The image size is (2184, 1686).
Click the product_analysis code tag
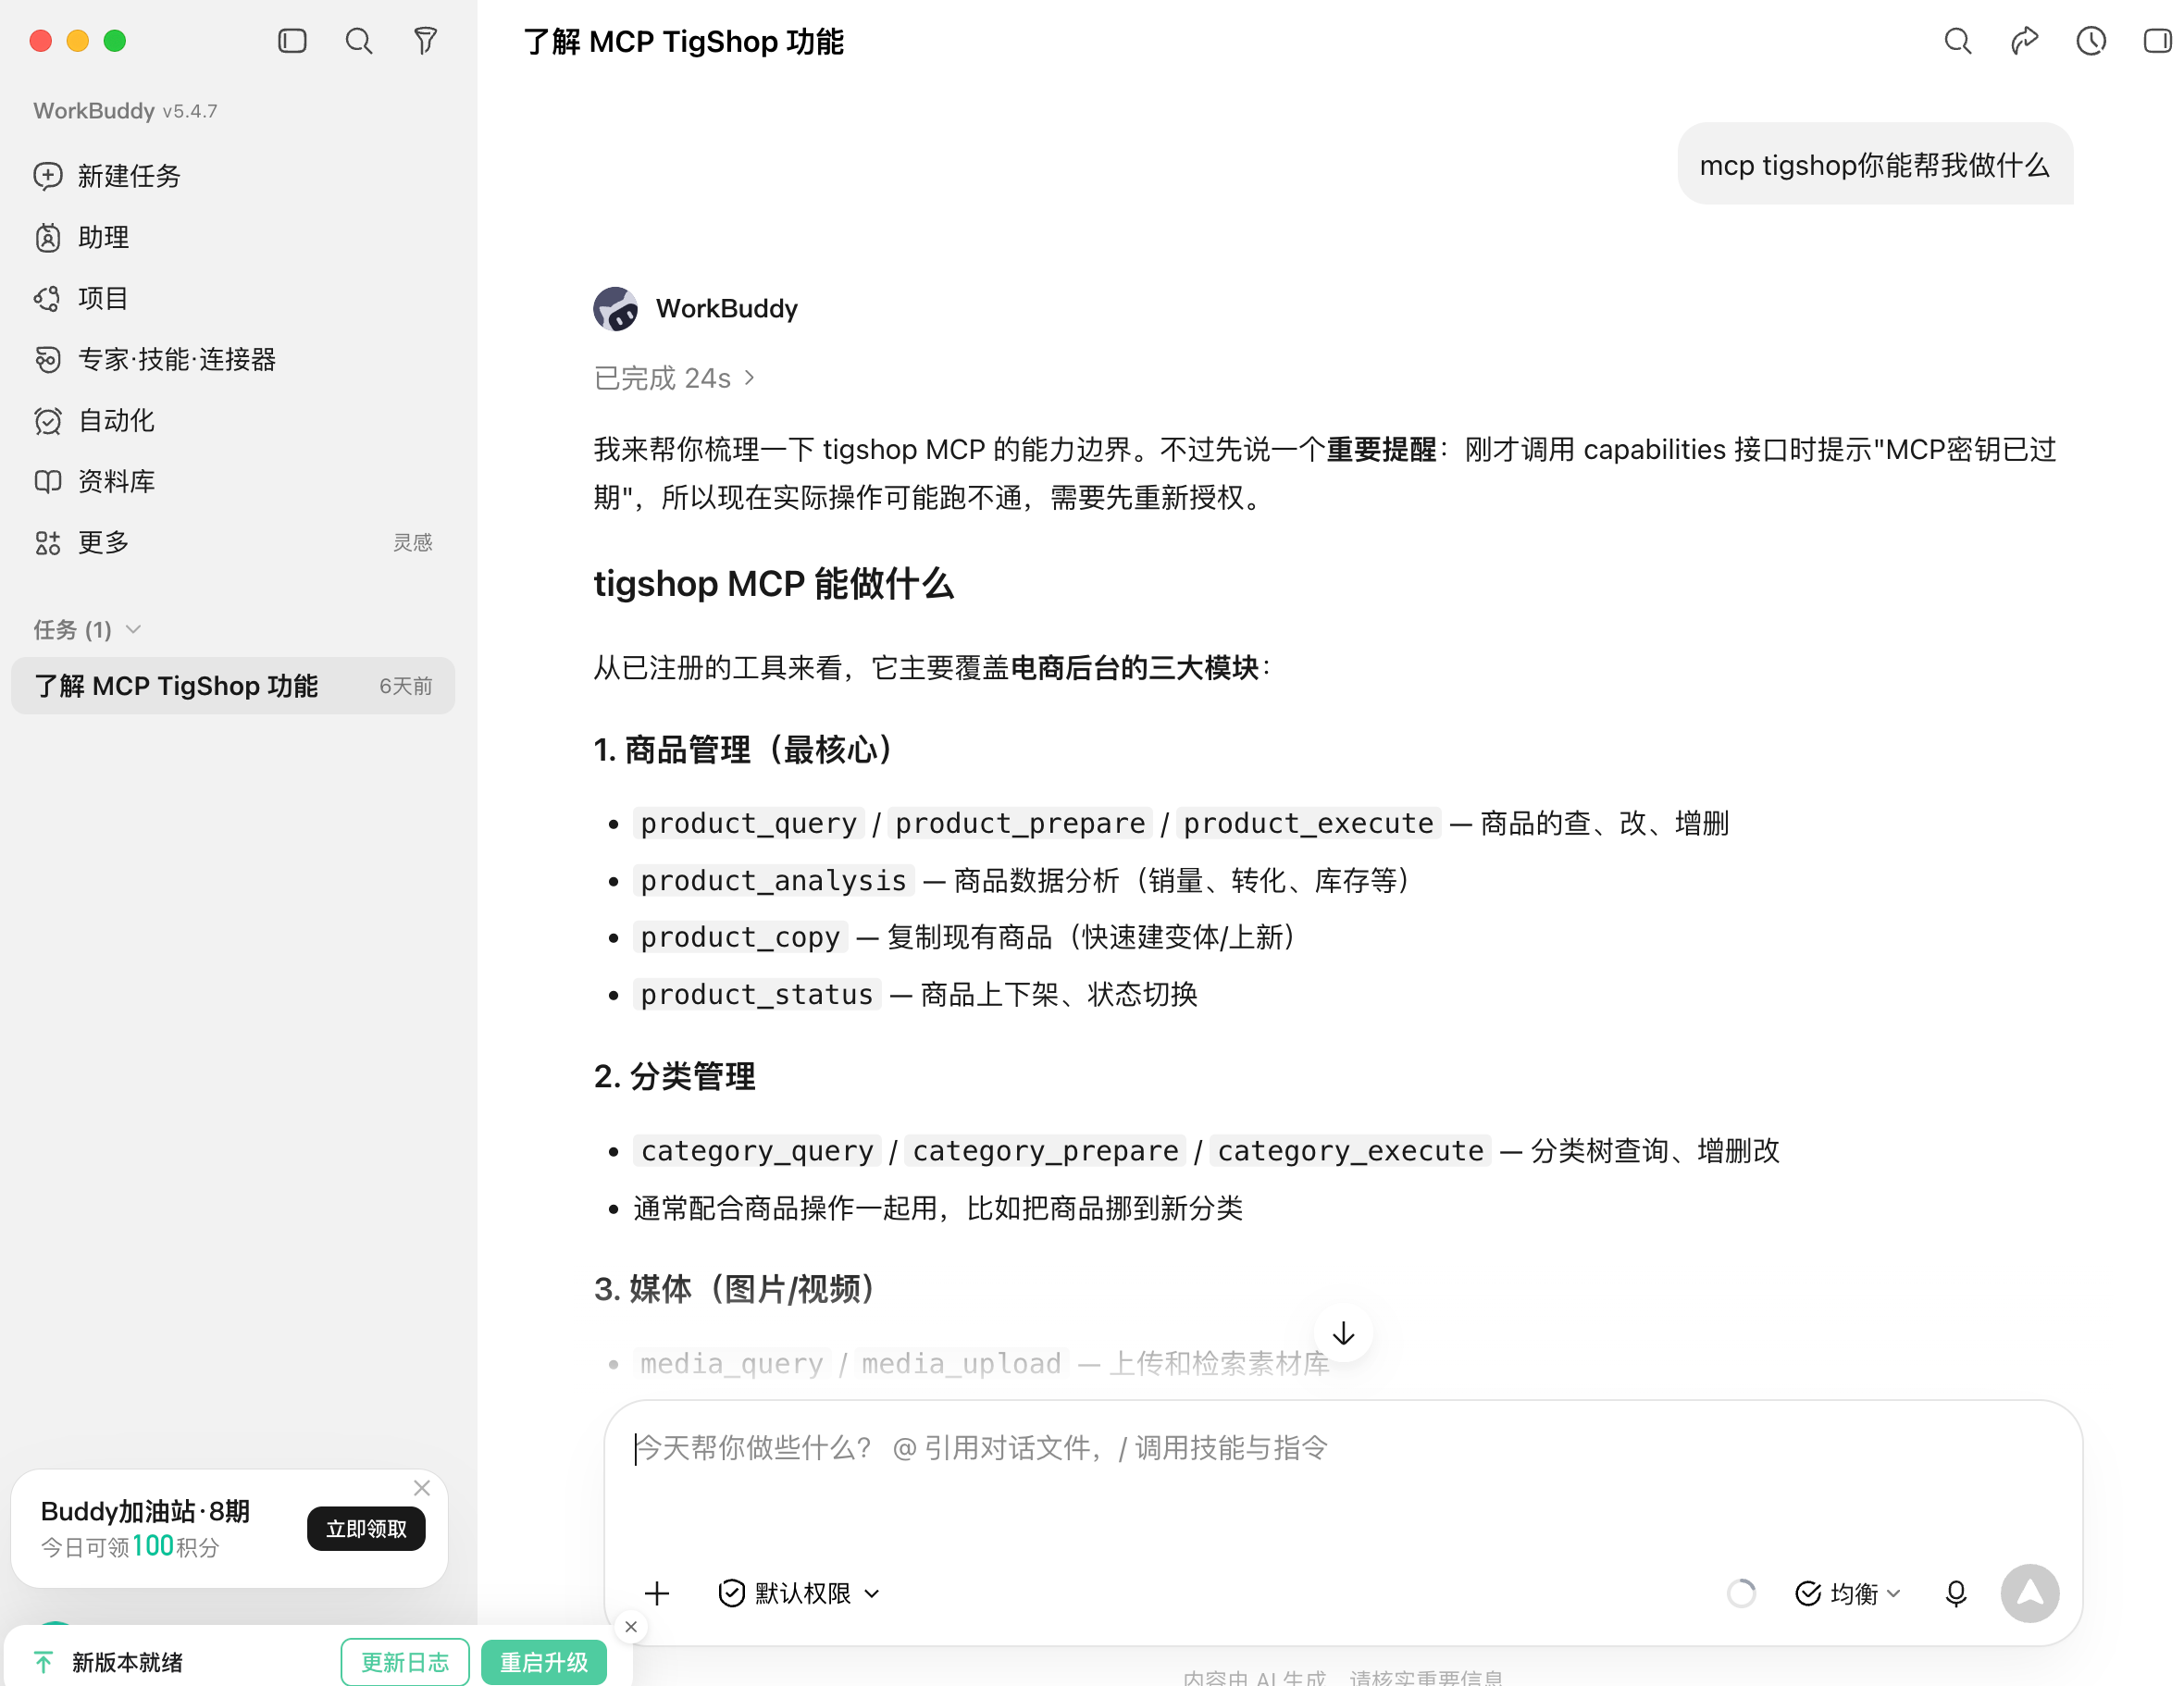(x=773, y=880)
